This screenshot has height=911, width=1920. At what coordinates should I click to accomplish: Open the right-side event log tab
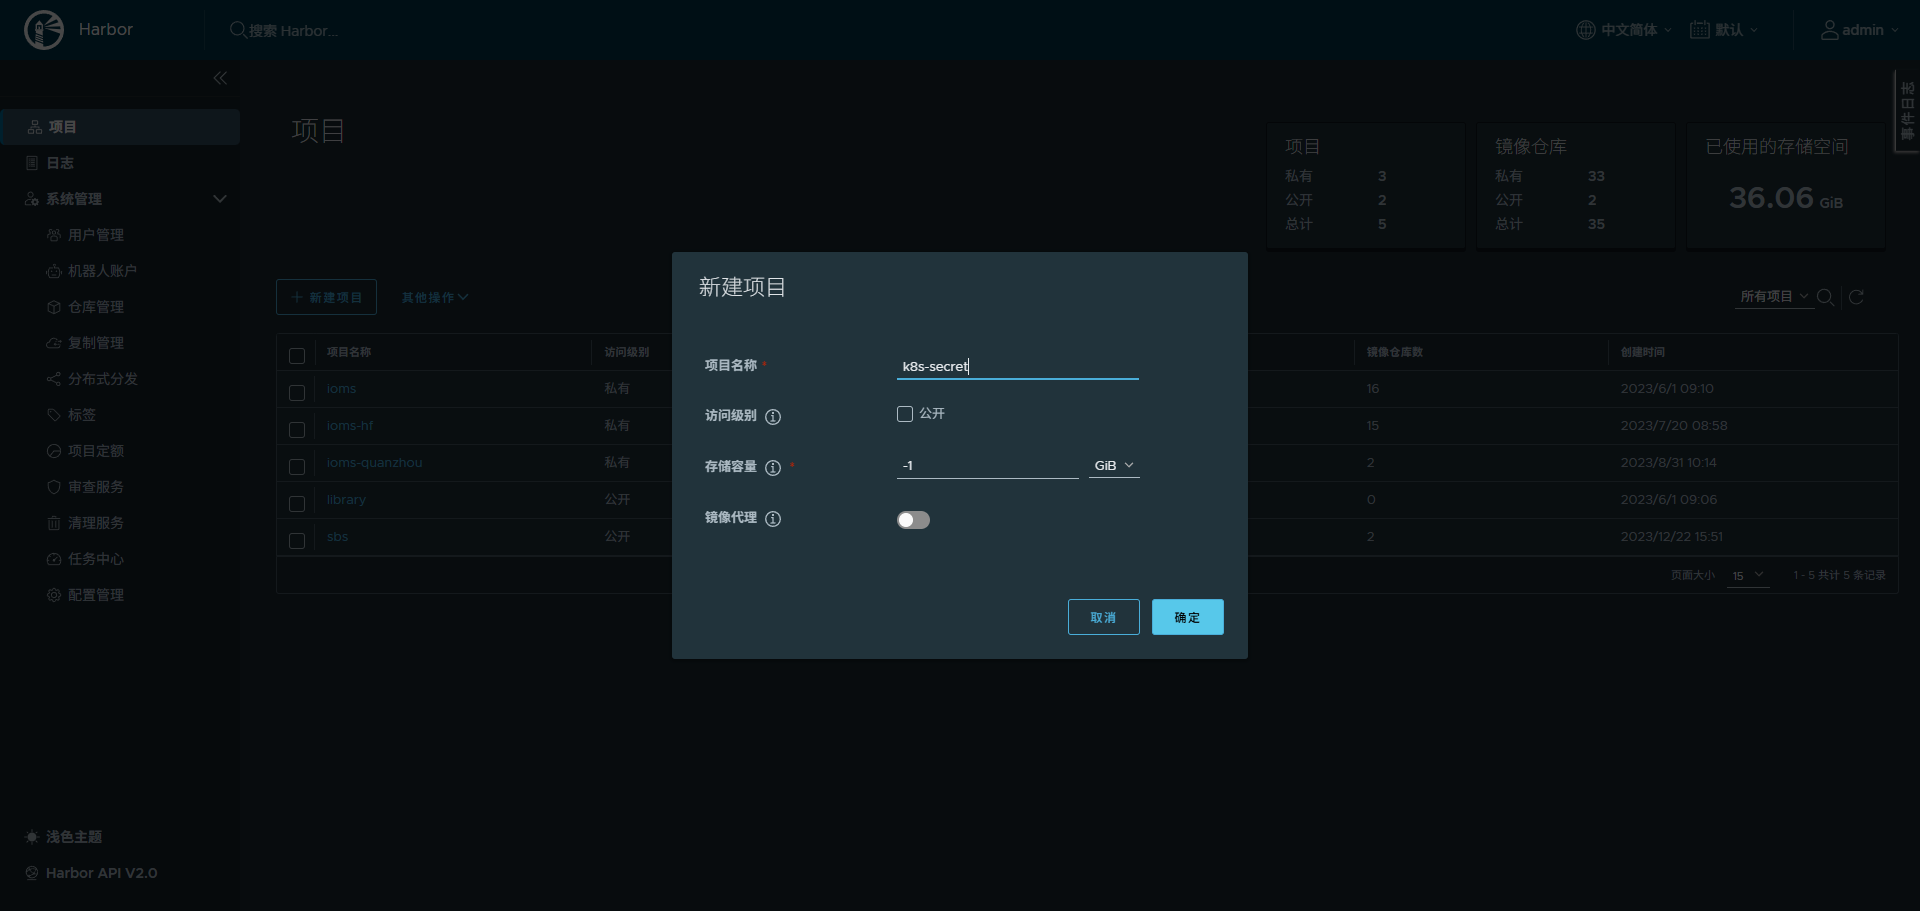point(1907,110)
